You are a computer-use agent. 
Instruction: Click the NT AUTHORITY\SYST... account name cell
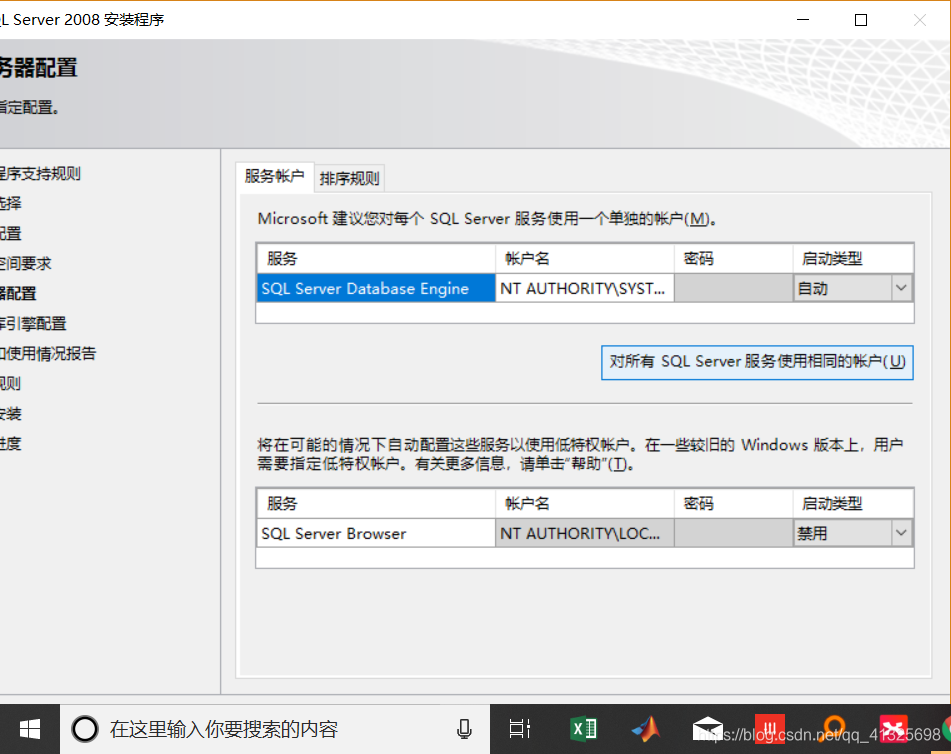pos(585,288)
